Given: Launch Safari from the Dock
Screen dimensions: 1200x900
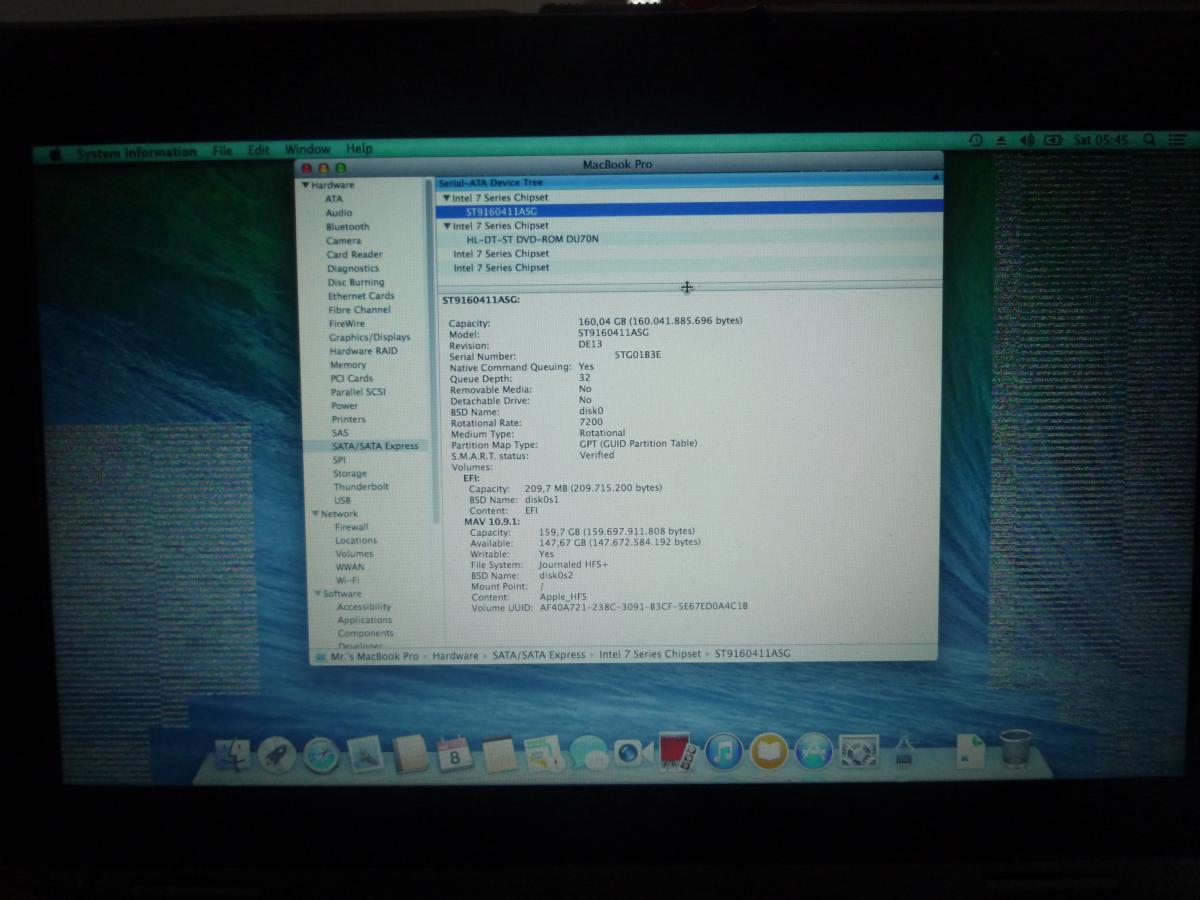Looking at the screenshot, I should 322,755.
